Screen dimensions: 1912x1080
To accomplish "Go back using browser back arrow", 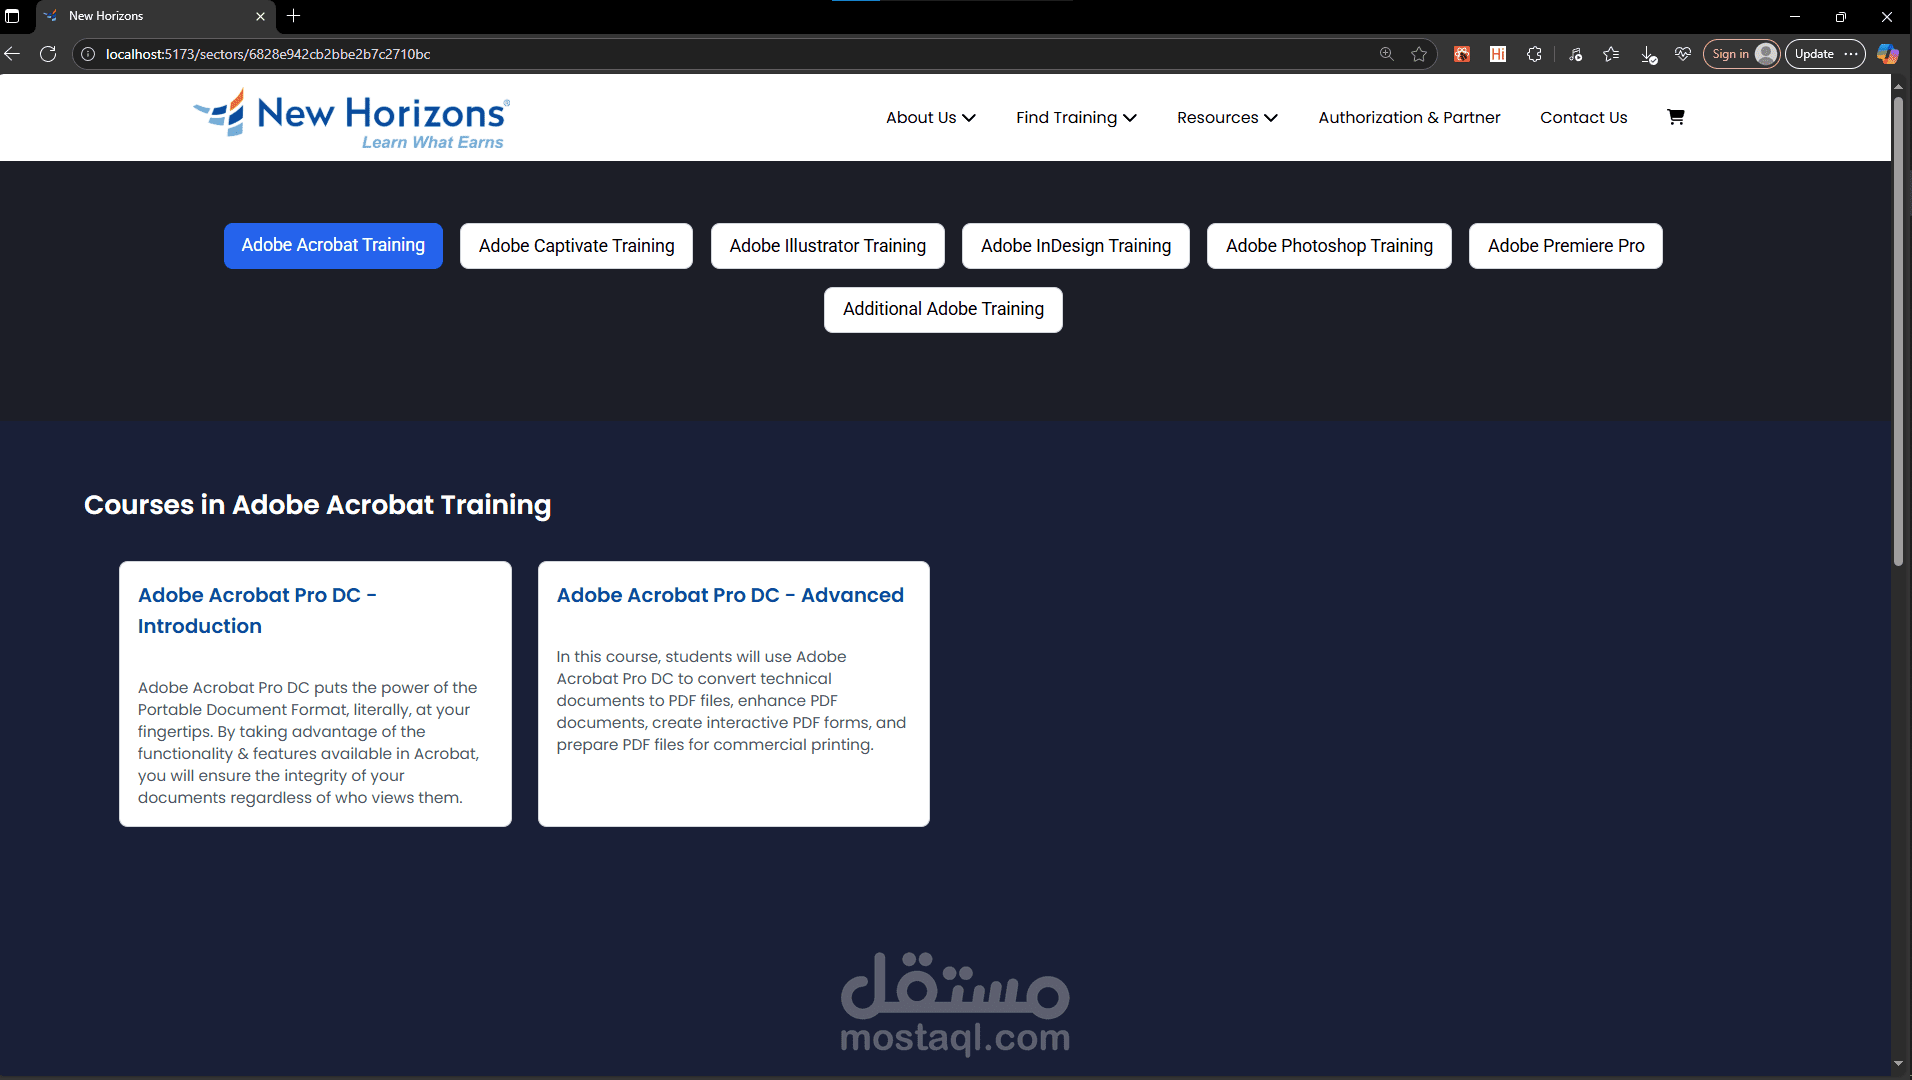I will tap(13, 54).
